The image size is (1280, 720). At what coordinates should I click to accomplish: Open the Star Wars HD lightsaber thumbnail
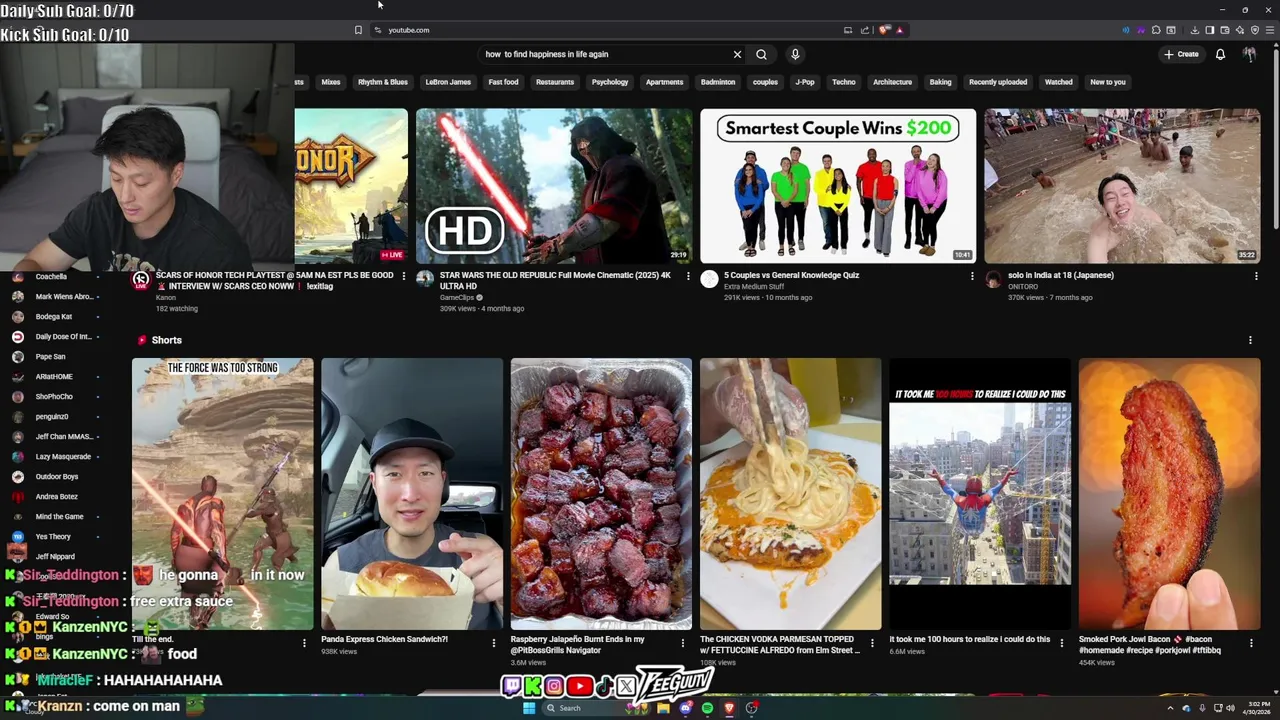click(554, 186)
